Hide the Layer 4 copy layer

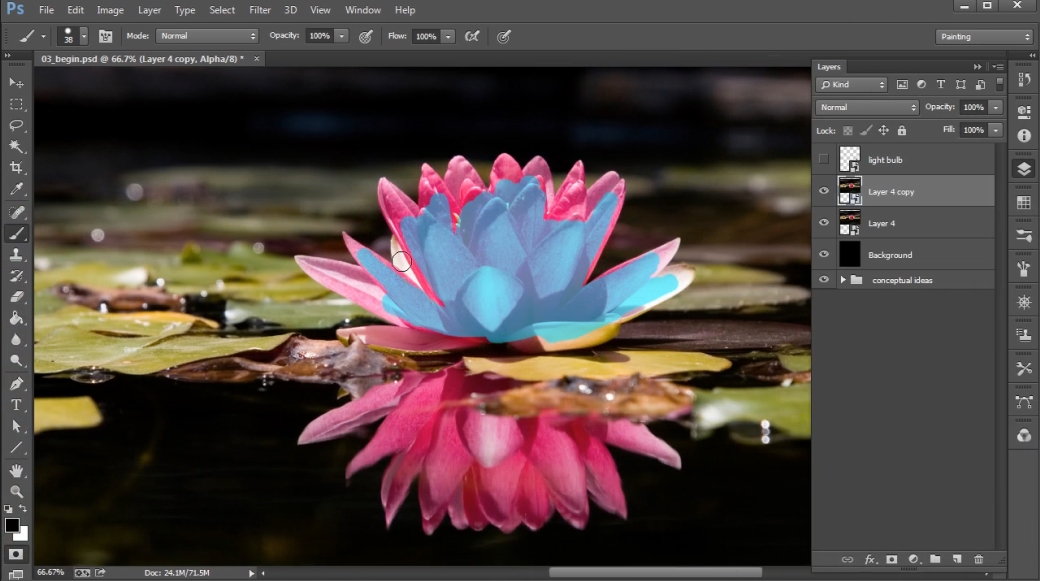(824, 191)
